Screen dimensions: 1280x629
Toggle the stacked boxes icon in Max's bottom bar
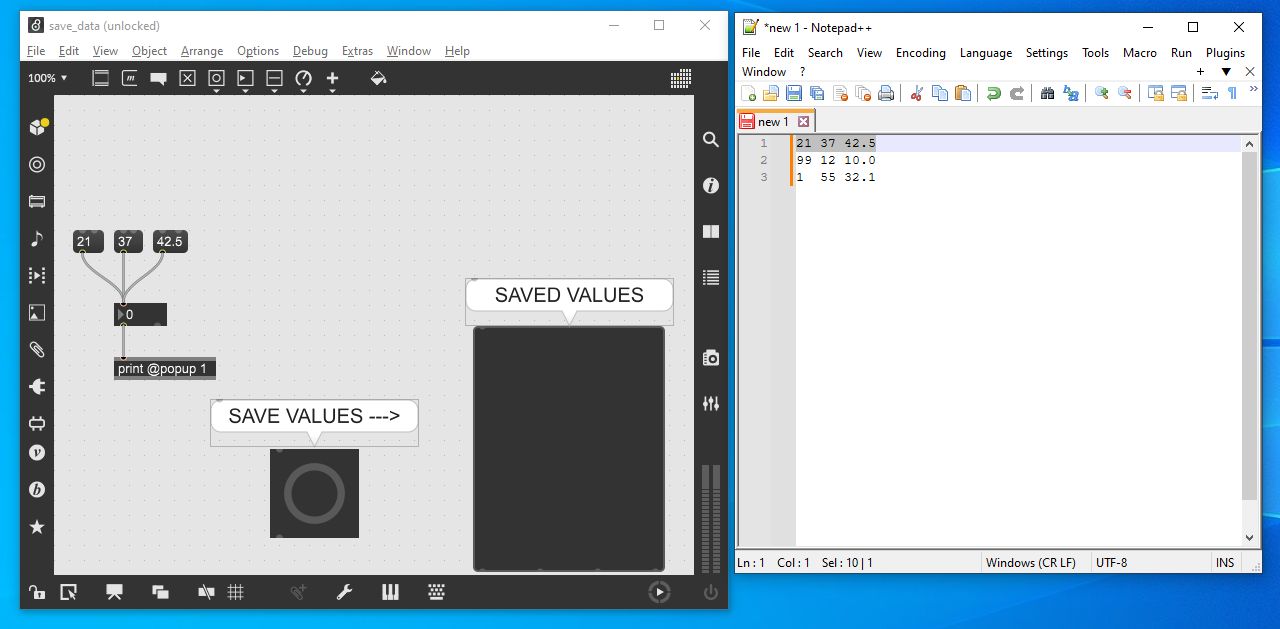[160, 592]
